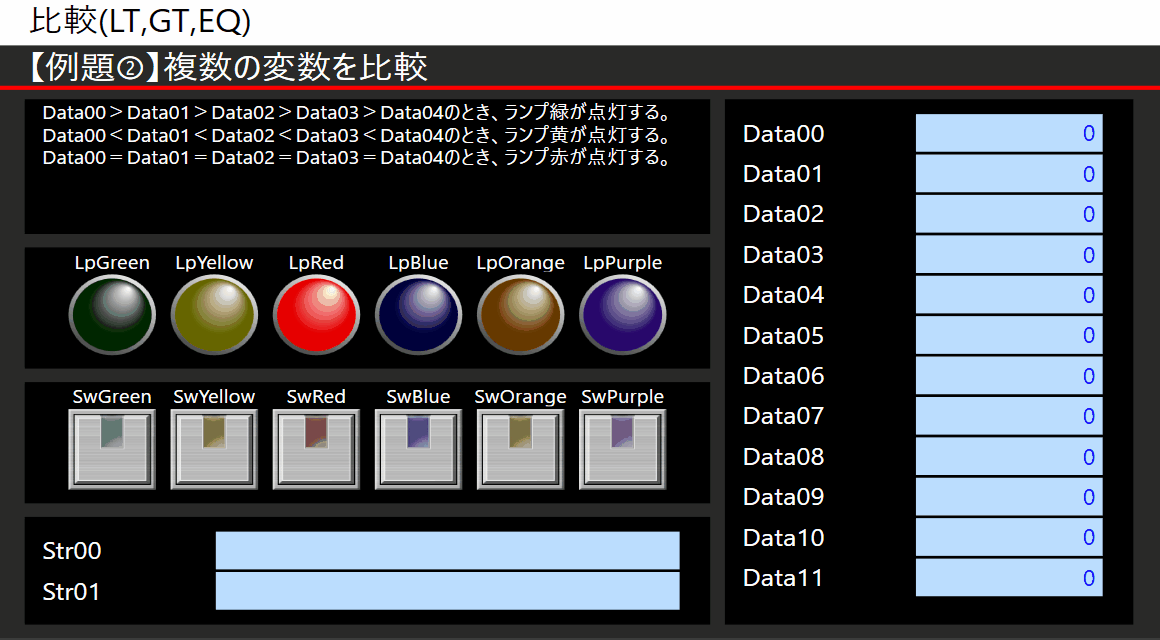The height and width of the screenshot is (640, 1160).
Task: Click the description line about ランプ黄
Action: (x=357, y=135)
